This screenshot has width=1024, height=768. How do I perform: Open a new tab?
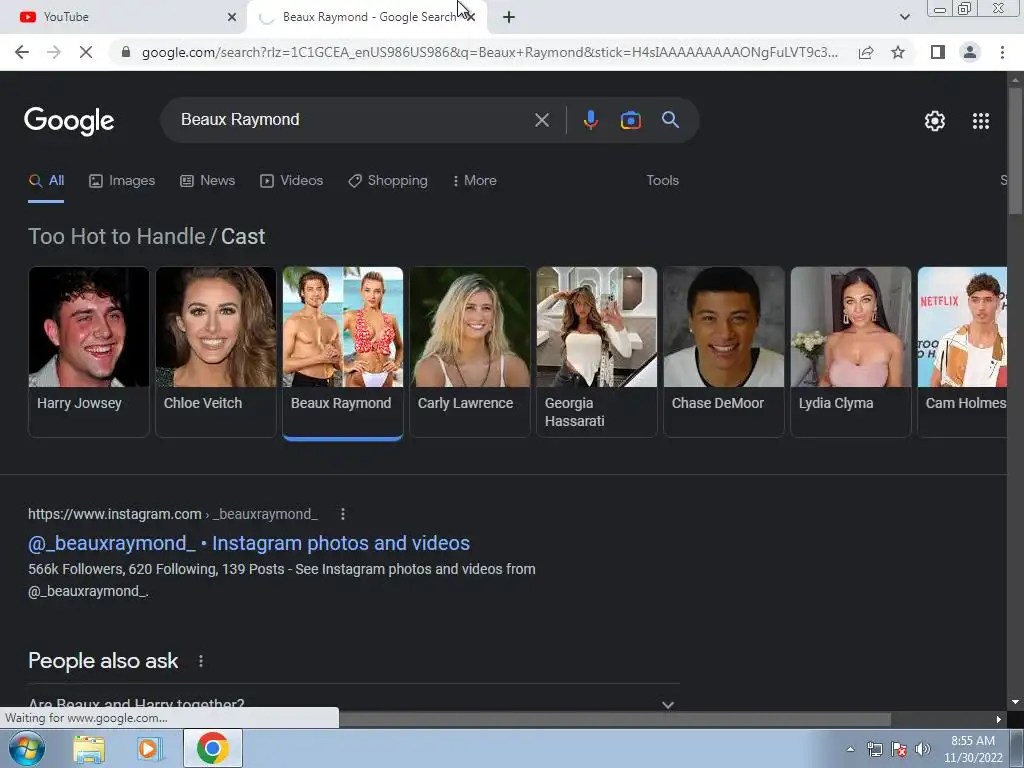click(509, 17)
